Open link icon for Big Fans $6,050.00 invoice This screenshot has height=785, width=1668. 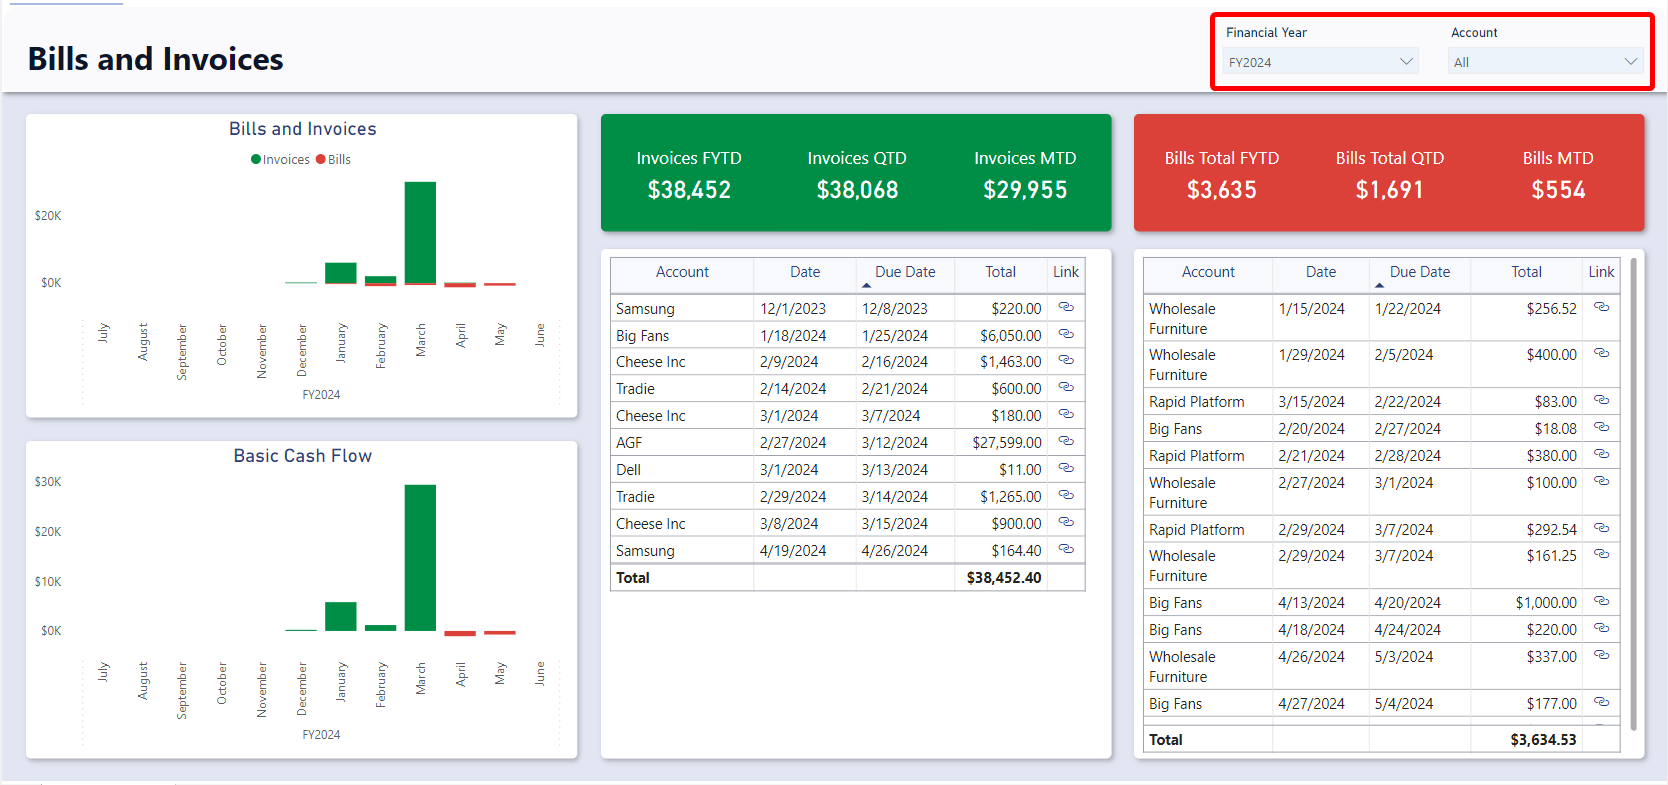(x=1066, y=334)
